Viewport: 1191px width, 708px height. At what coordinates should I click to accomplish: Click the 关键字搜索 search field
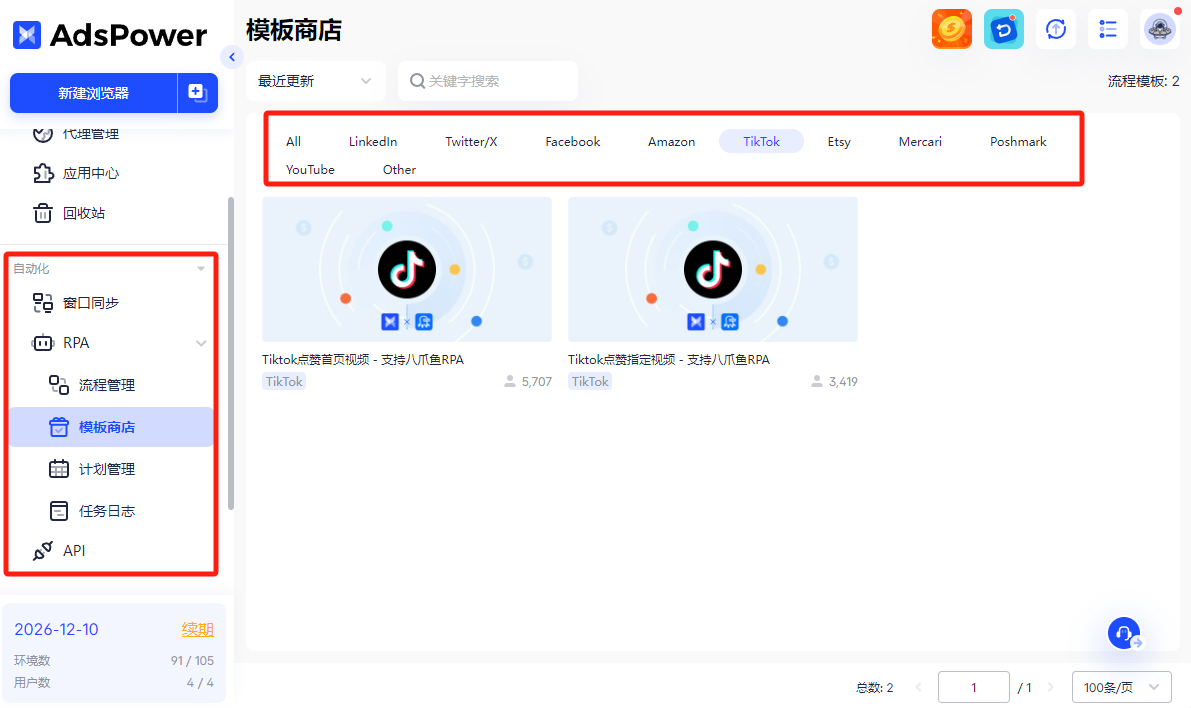(488, 81)
